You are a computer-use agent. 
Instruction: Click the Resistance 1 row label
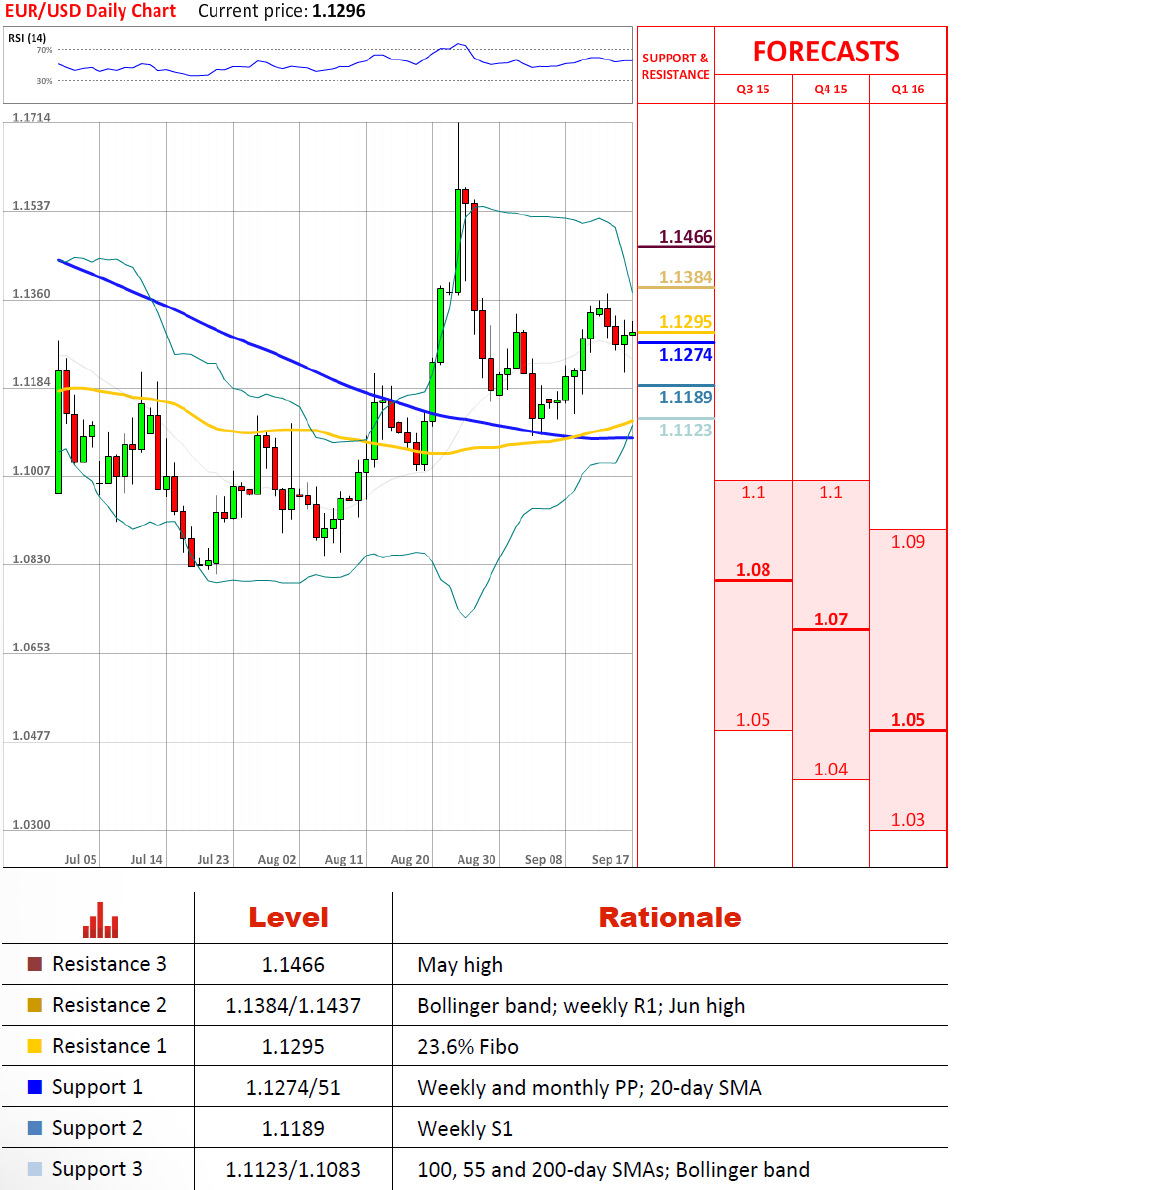tap(109, 1046)
